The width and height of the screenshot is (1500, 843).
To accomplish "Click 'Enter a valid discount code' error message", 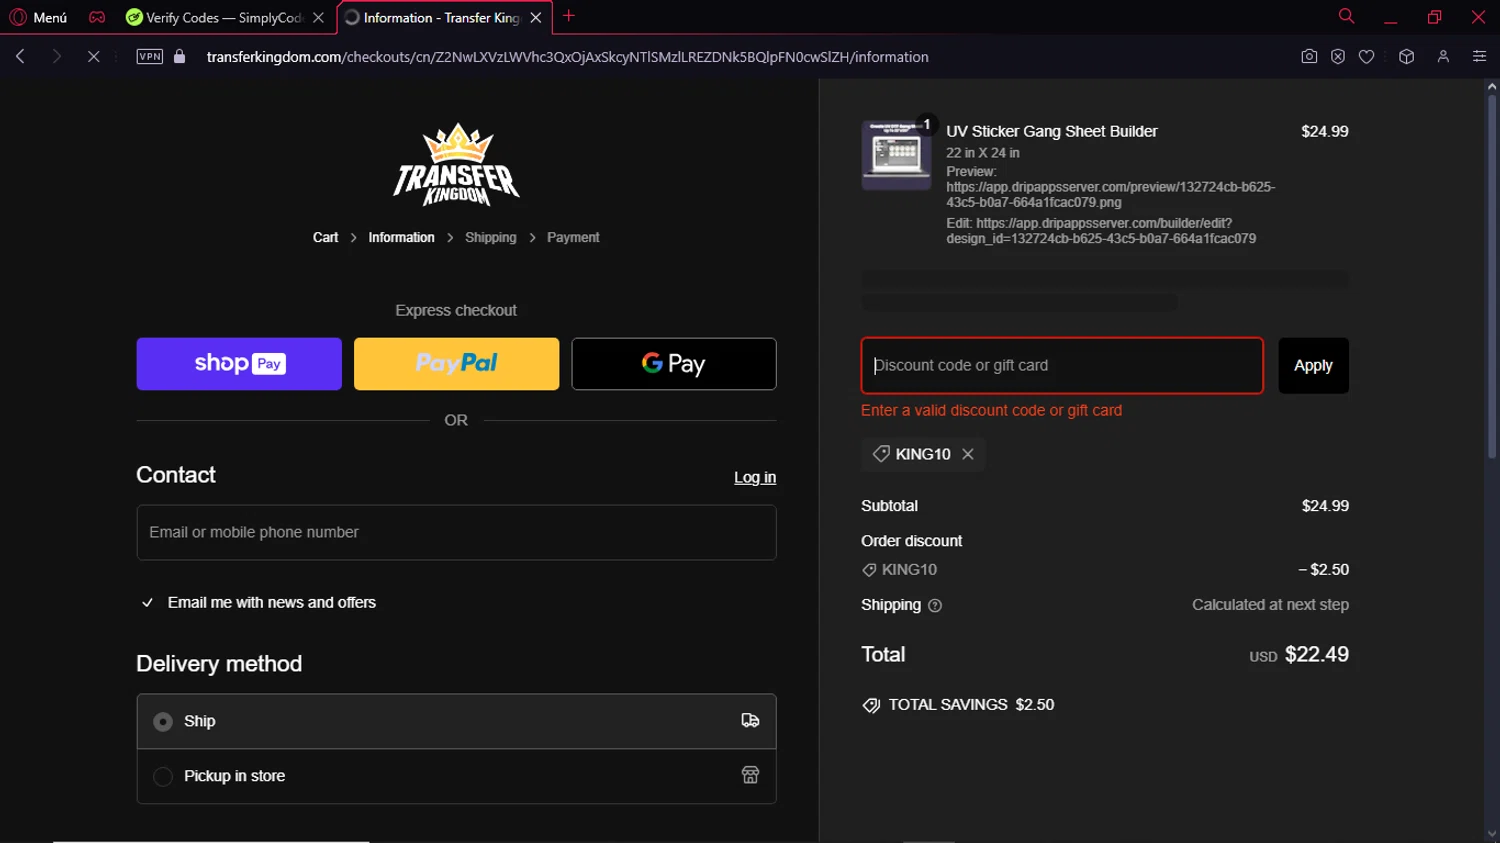I will click(x=991, y=410).
